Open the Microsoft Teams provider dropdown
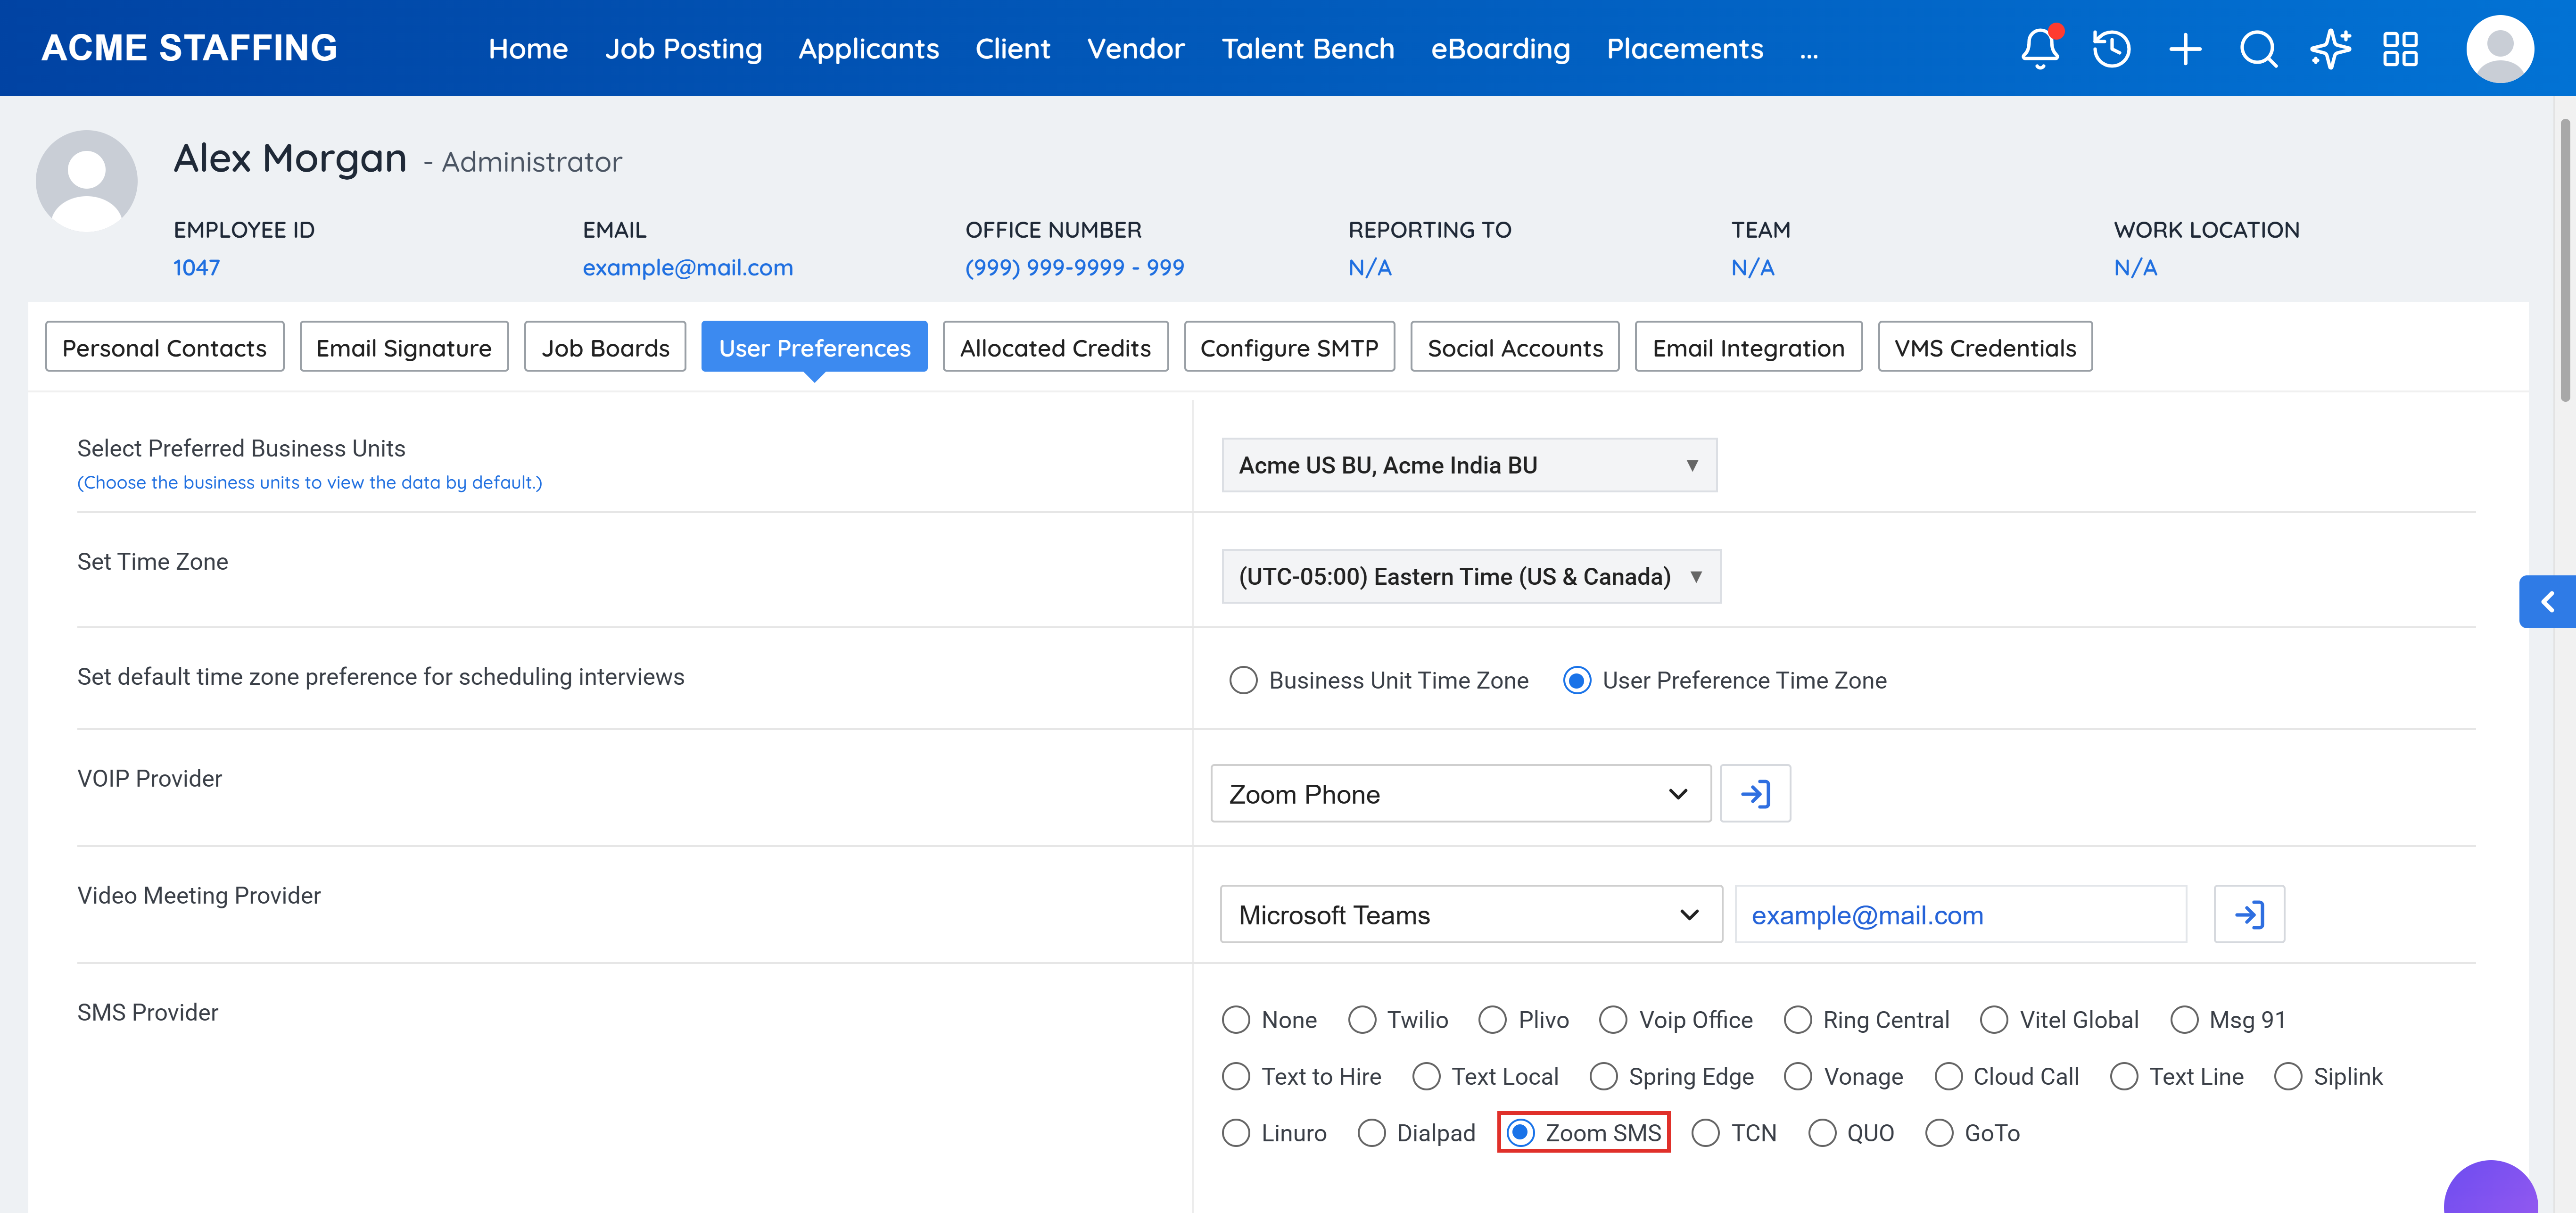This screenshot has width=2576, height=1213. pyautogui.click(x=1471, y=914)
